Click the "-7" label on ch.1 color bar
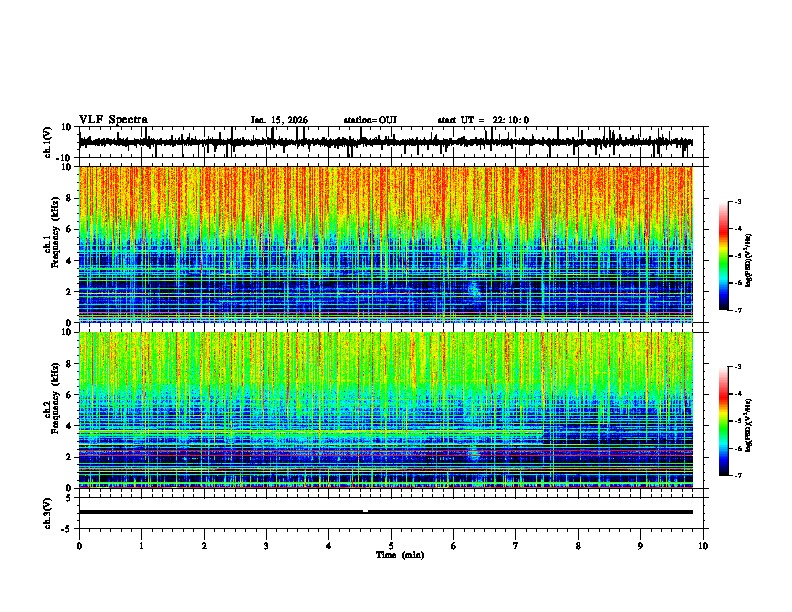The height and width of the screenshot is (612, 792). point(738,310)
